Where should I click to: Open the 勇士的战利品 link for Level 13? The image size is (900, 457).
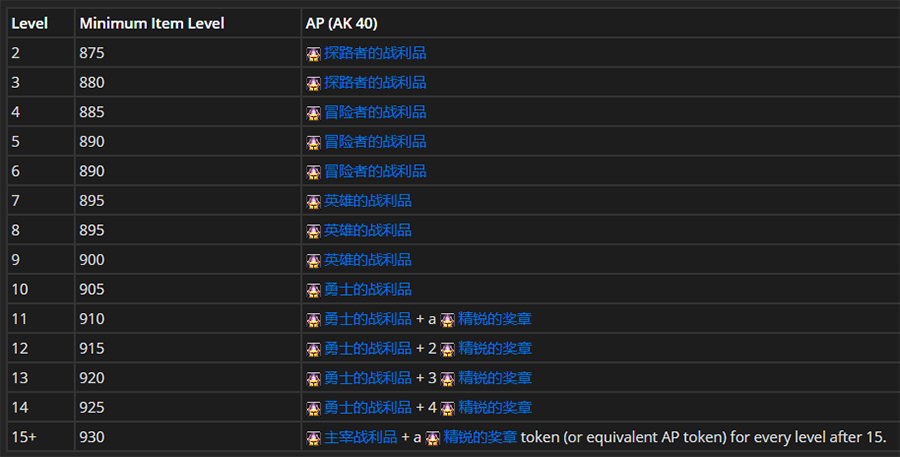click(367, 378)
